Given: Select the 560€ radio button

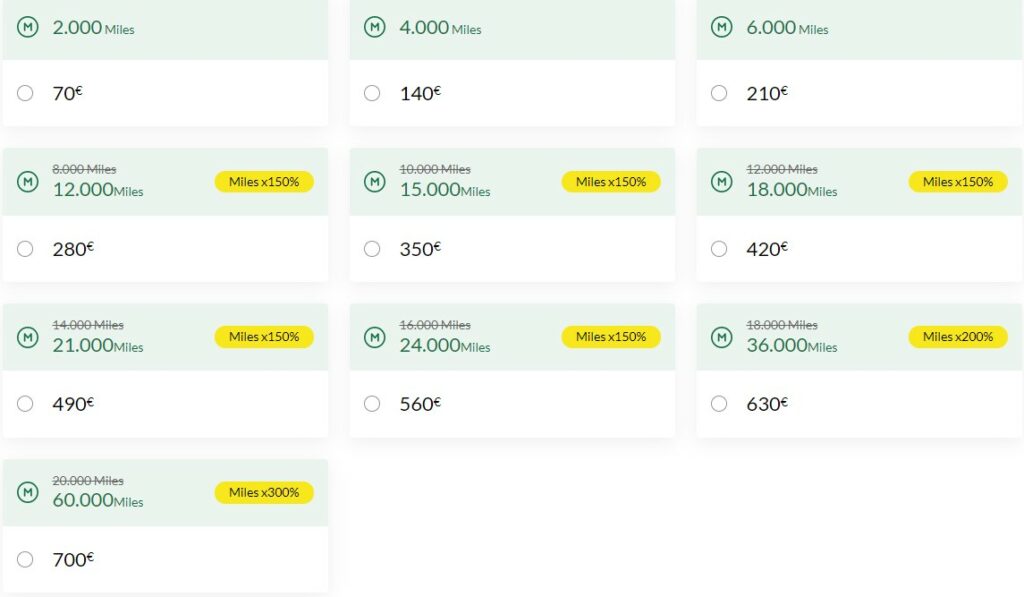Looking at the screenshot, I should pyautogui.click(x=372, y=404).
